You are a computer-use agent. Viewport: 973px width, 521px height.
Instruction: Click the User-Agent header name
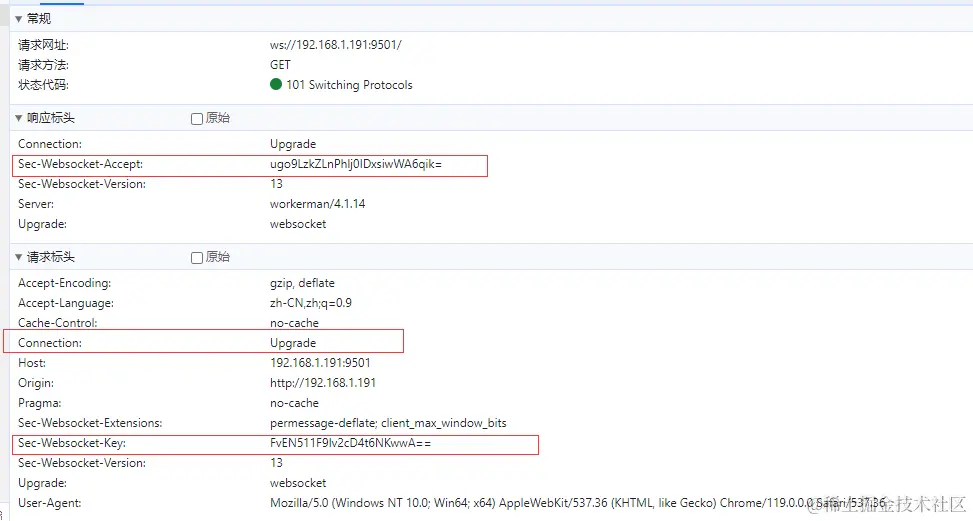50,503
